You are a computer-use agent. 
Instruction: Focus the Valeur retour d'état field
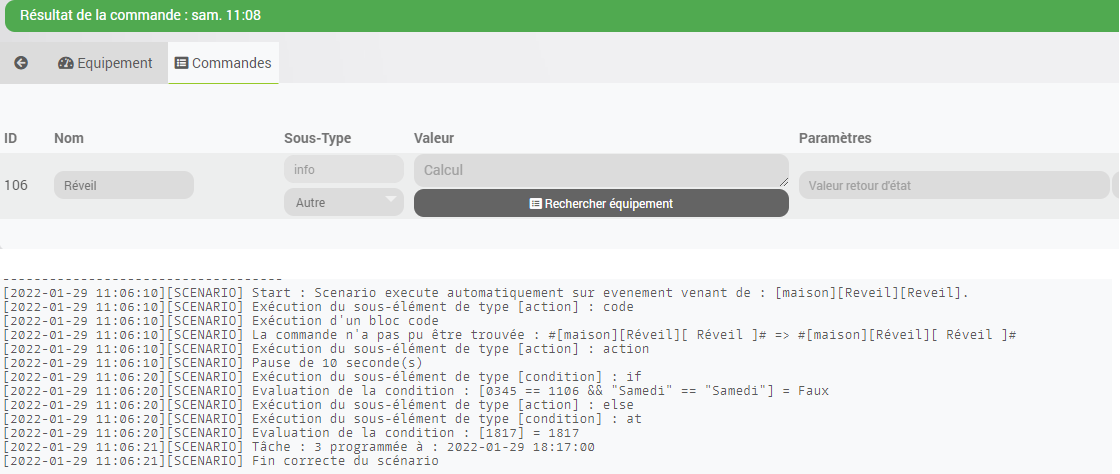(x=954, y=185)
